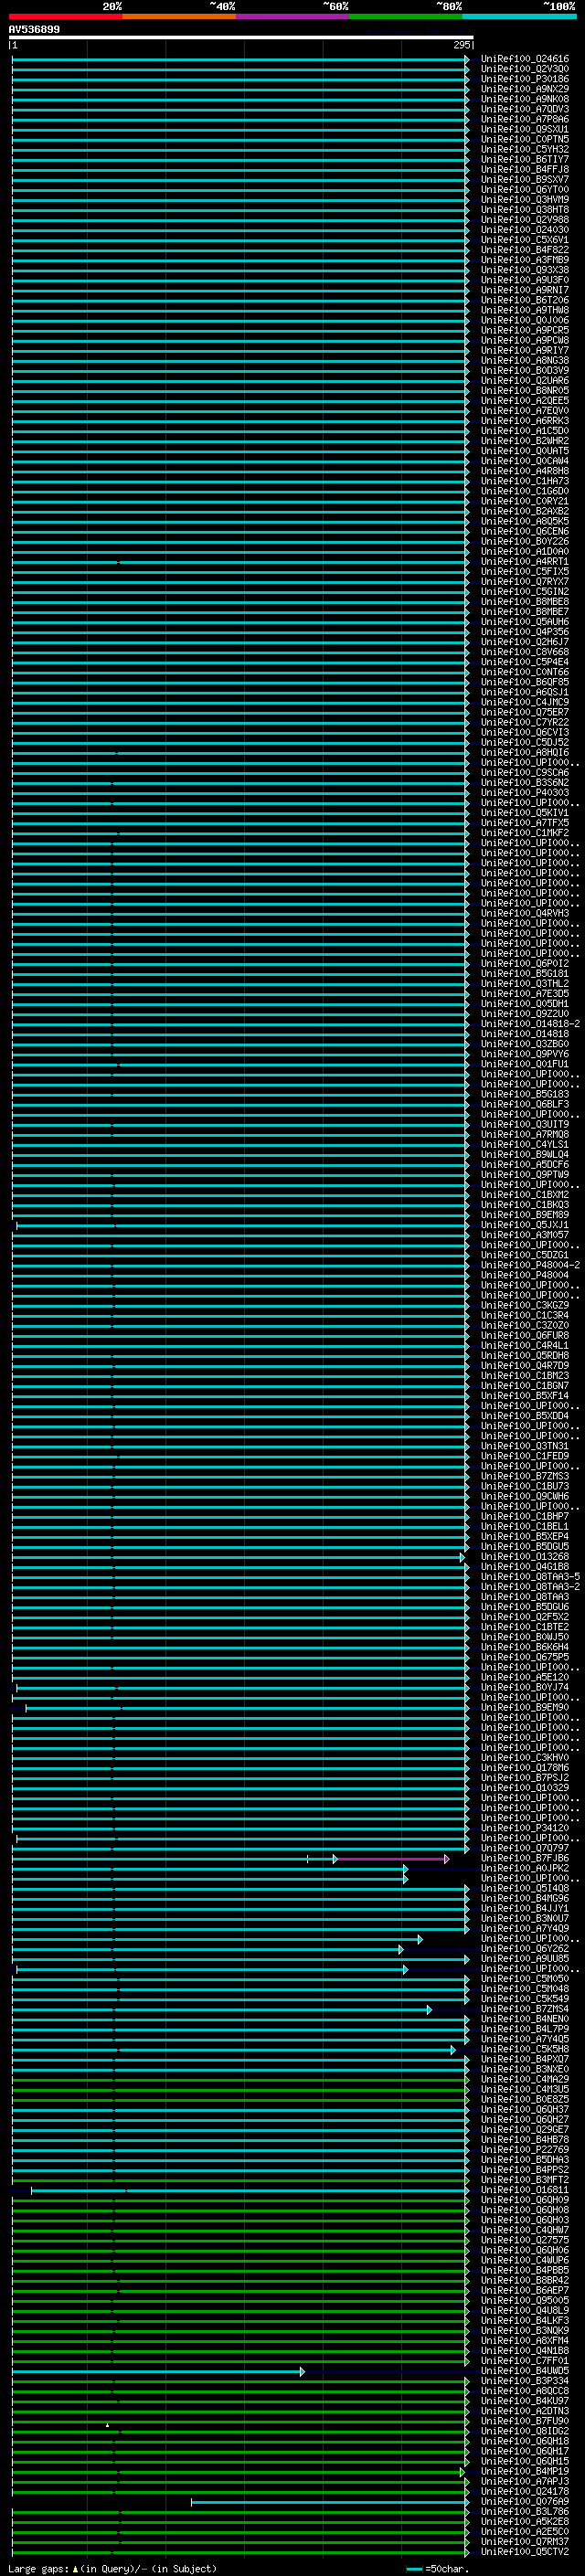
Task: Select label UniRef100_Q6YT00
Action: [x=525, y=190]
